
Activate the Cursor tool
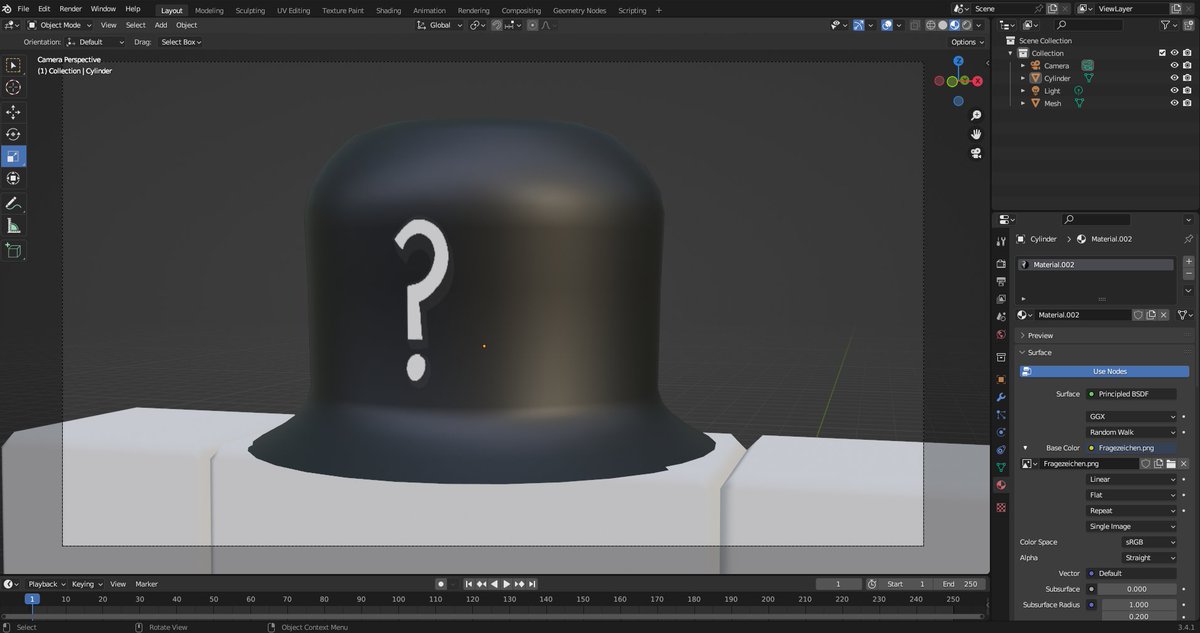coord(14,88)
